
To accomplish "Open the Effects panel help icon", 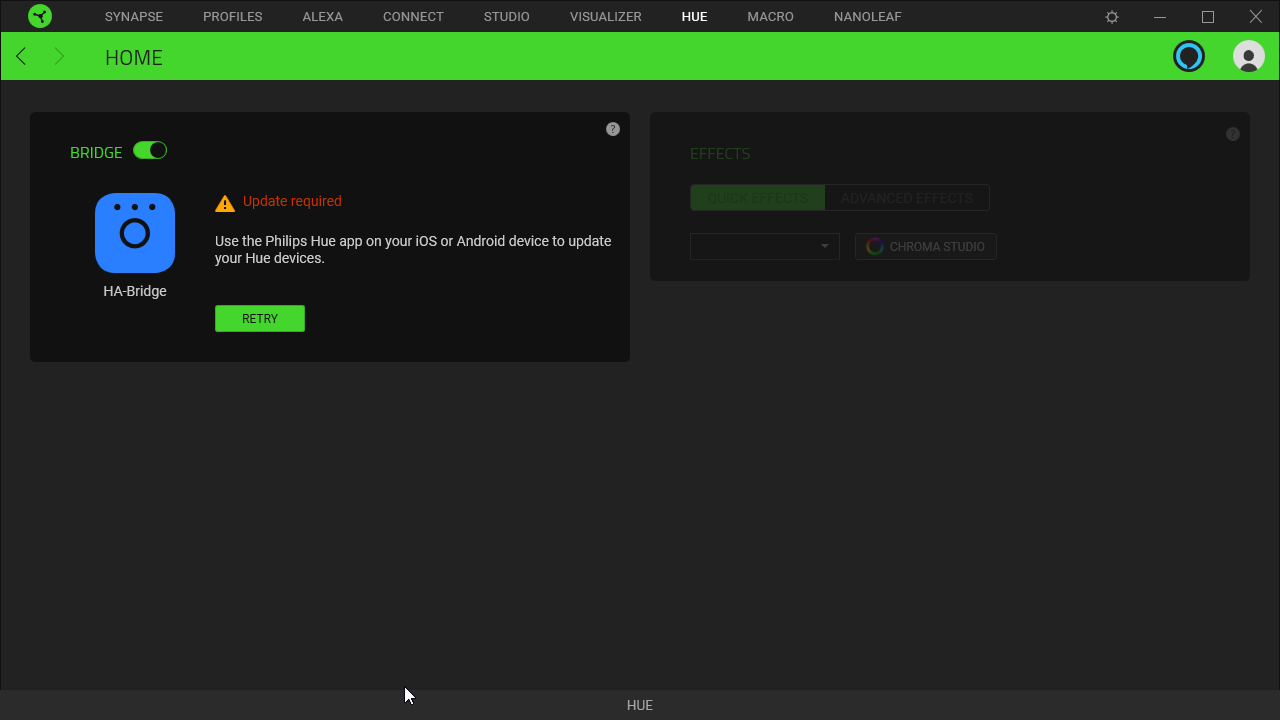I will point(1233,134).
